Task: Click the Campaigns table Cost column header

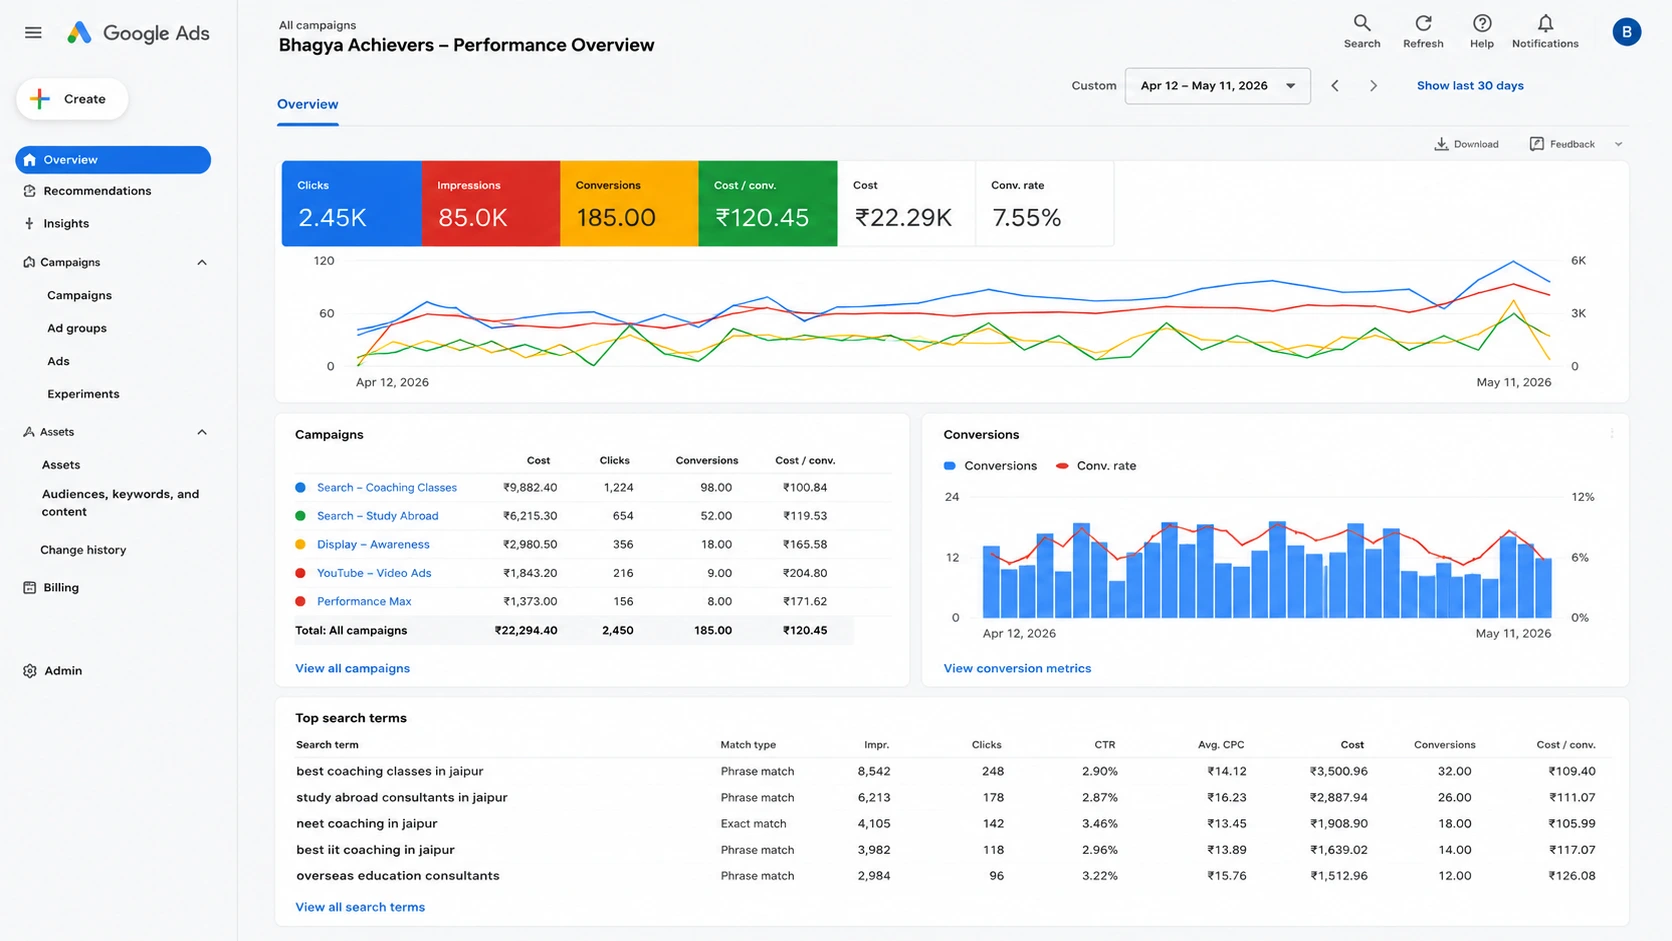Action: [x=538, y=461]
